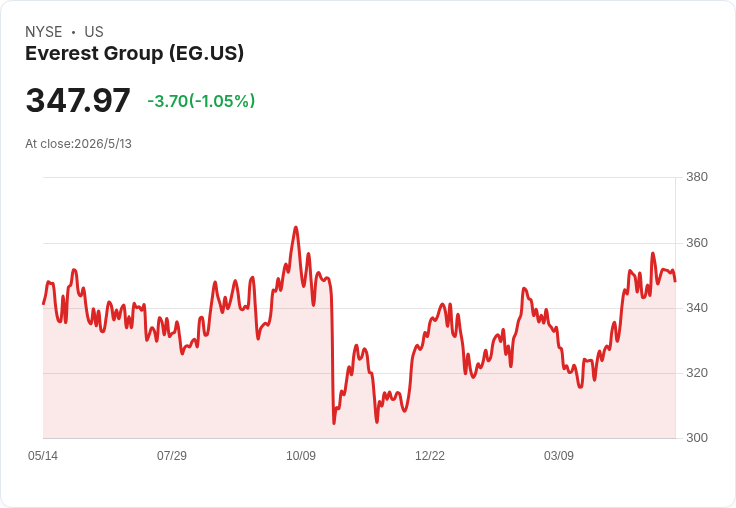The image size is (736, 508).
Task: Select the US market label
Action: click(94, 31)
